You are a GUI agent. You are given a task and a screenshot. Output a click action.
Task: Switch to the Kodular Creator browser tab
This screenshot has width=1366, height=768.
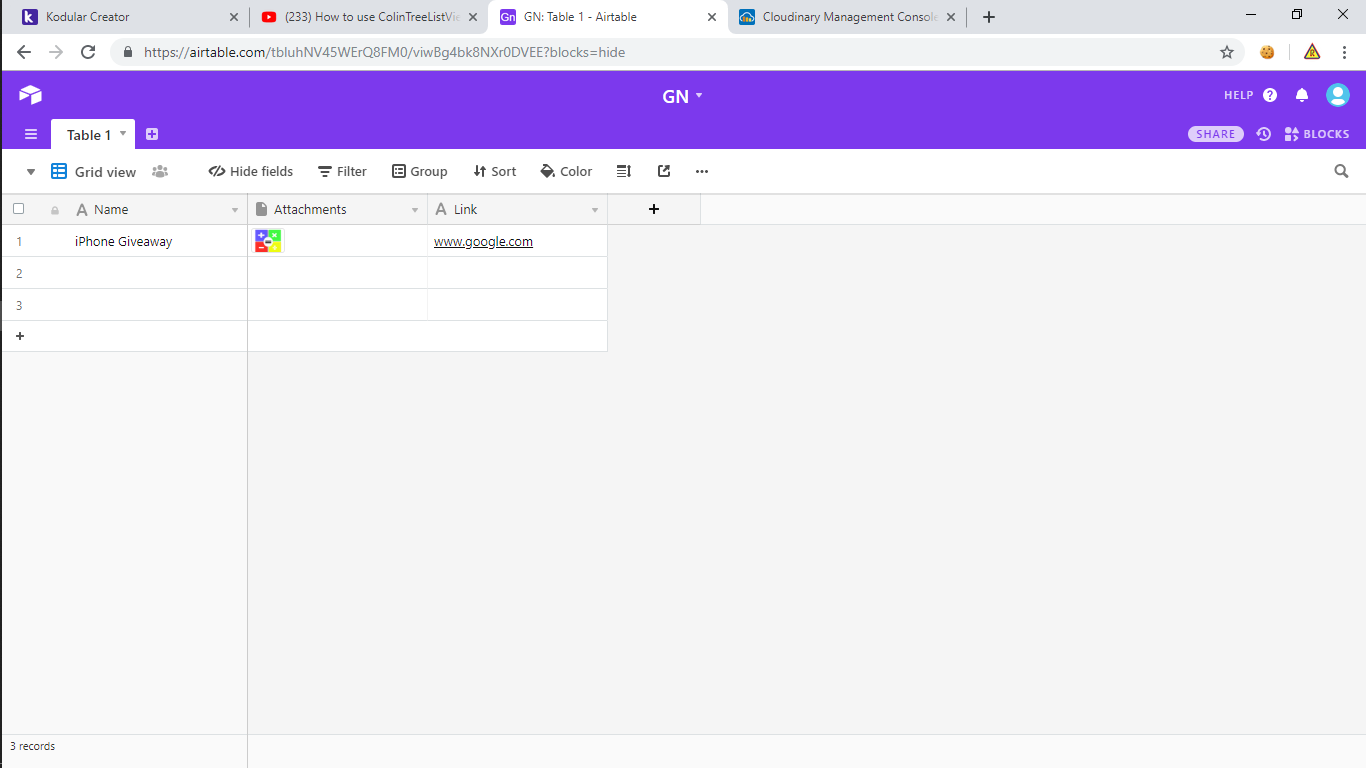click(x=125, y=17)
